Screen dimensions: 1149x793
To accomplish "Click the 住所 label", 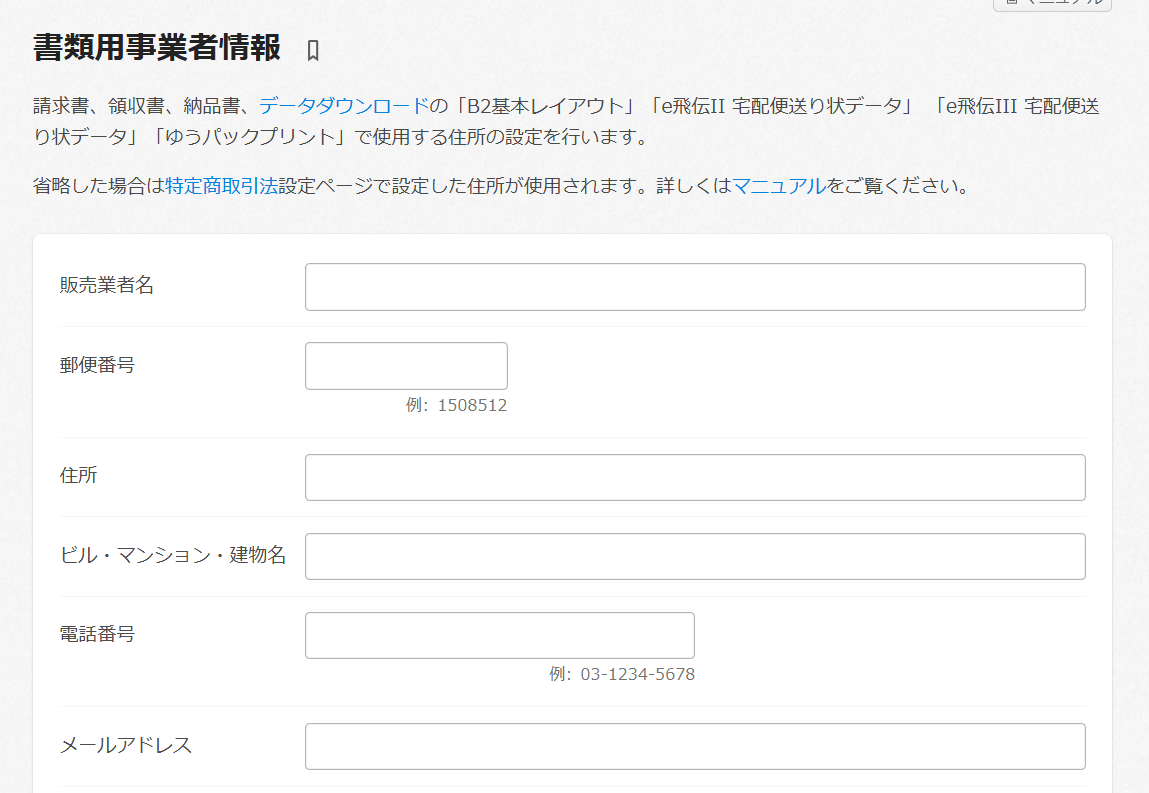I will 79,476.
